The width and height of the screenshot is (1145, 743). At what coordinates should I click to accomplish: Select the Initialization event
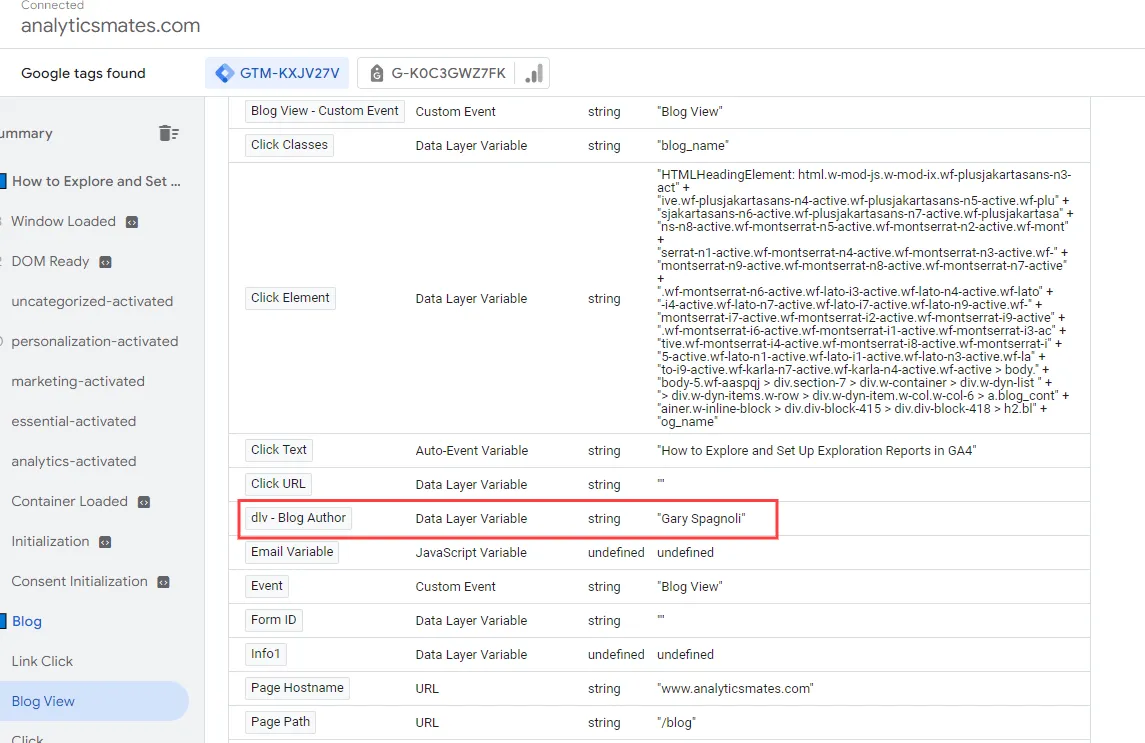click(50, 541)
